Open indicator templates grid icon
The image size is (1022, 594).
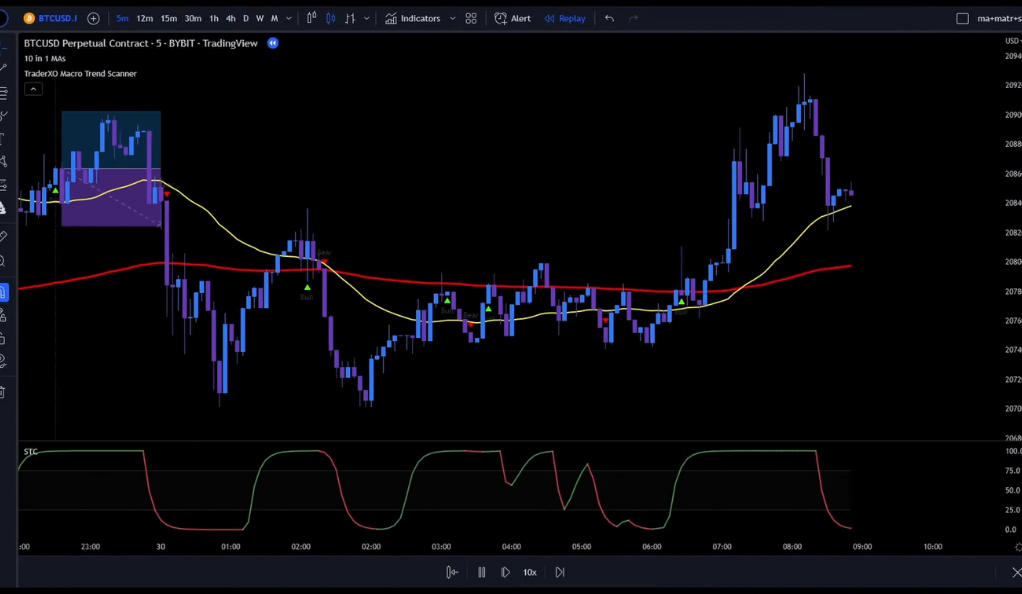471,18
